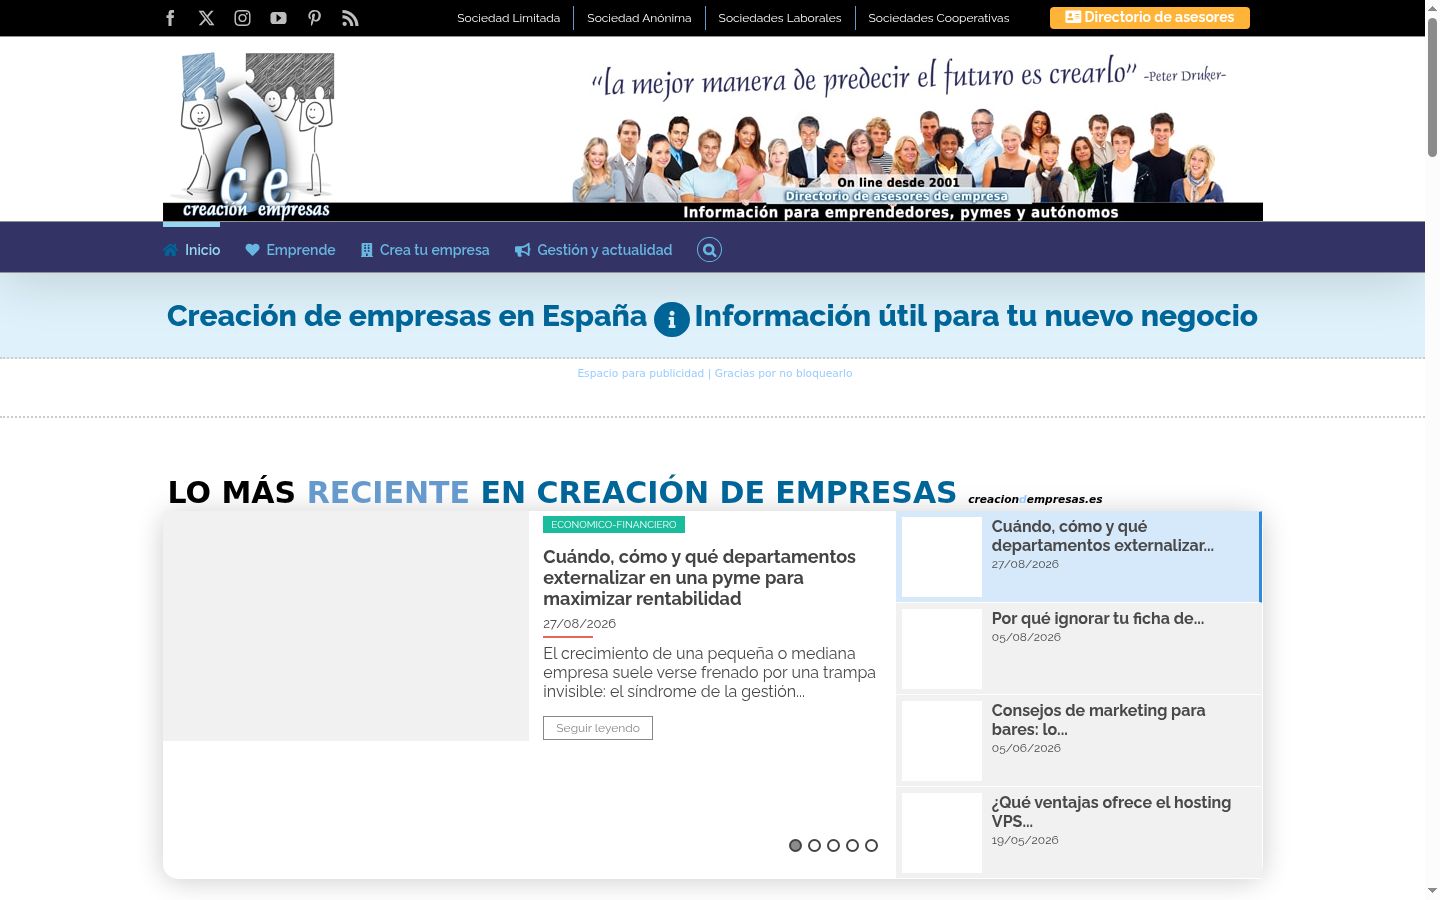Go to Sociedad Anónima

tap(639, 18)
